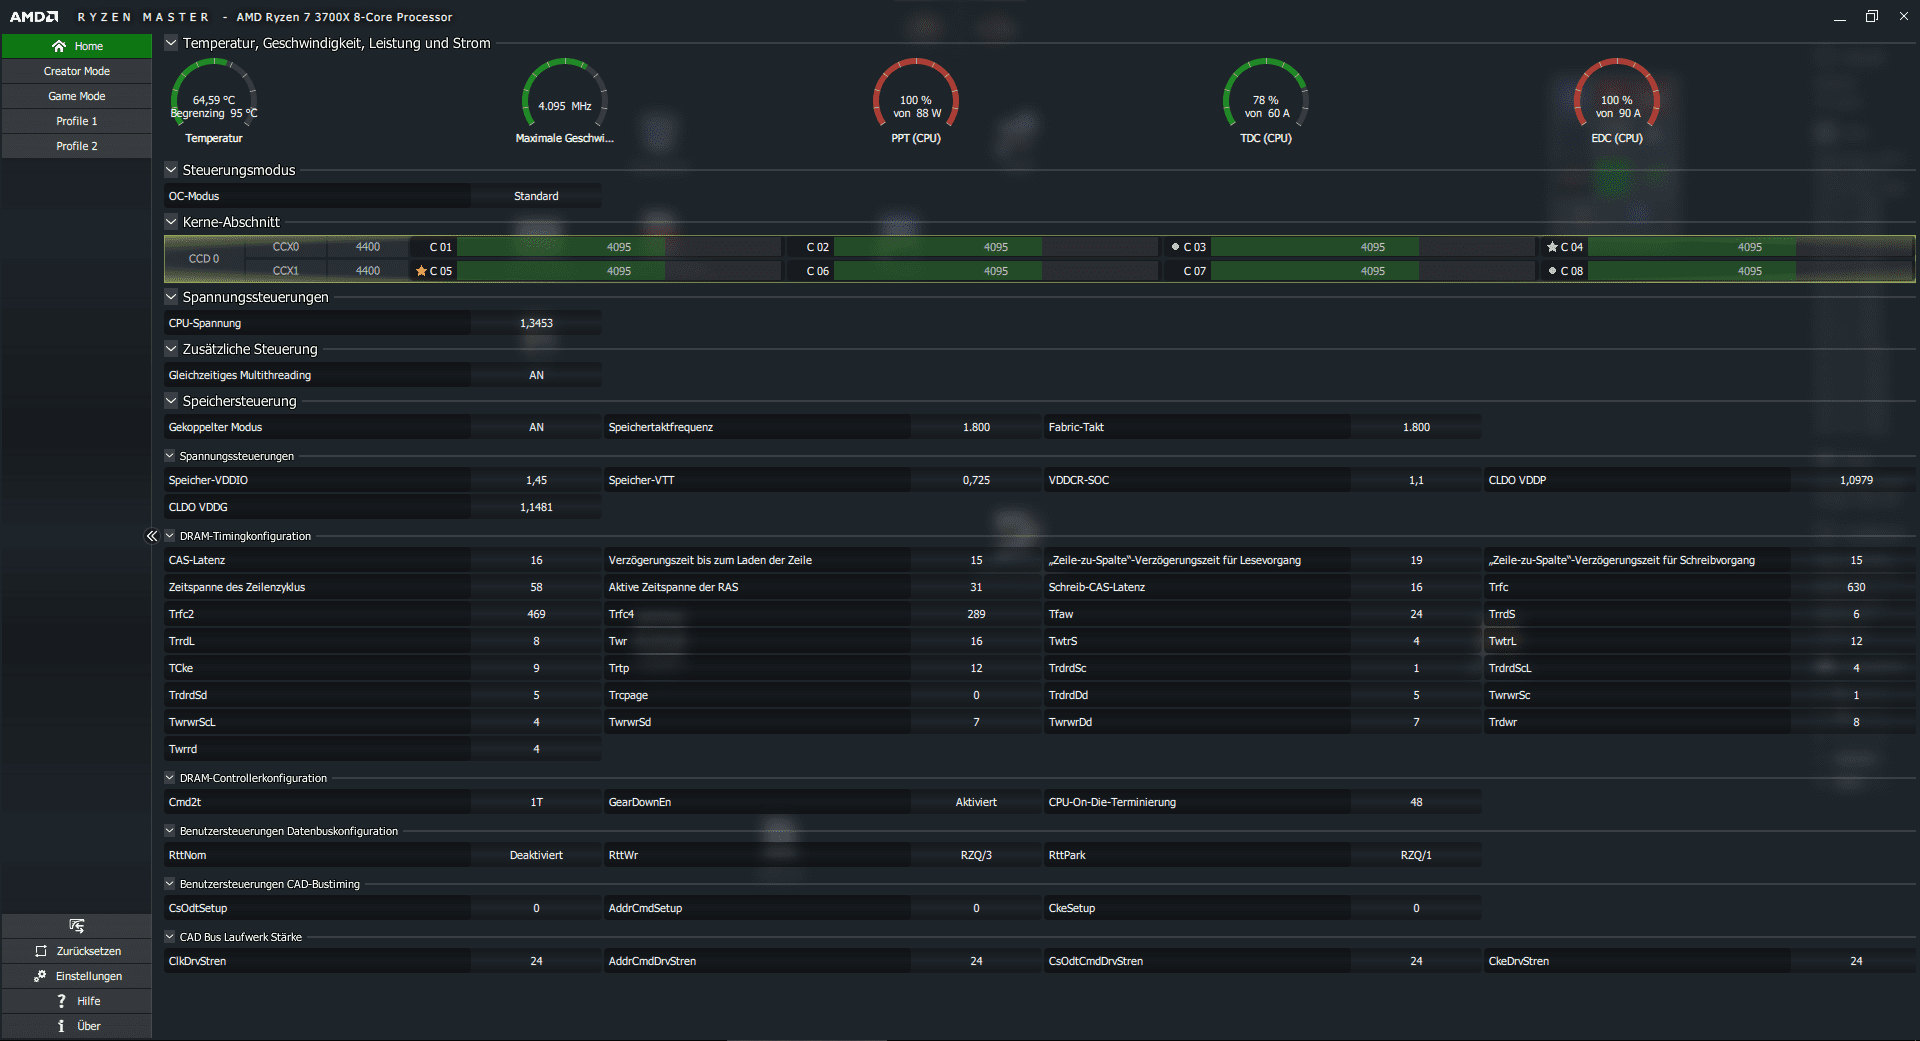Switch to Profile 2

(x=77, y=146)
